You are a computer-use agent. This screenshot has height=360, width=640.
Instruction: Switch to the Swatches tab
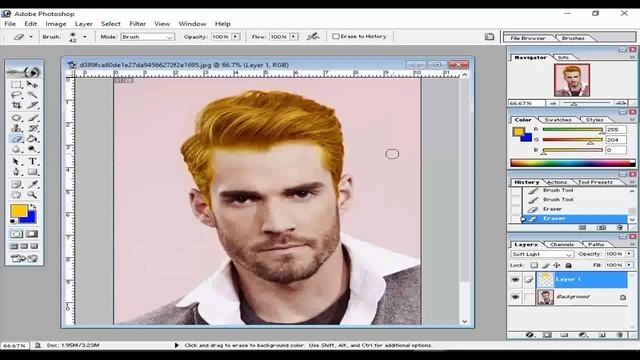click(x=558, y=120)
